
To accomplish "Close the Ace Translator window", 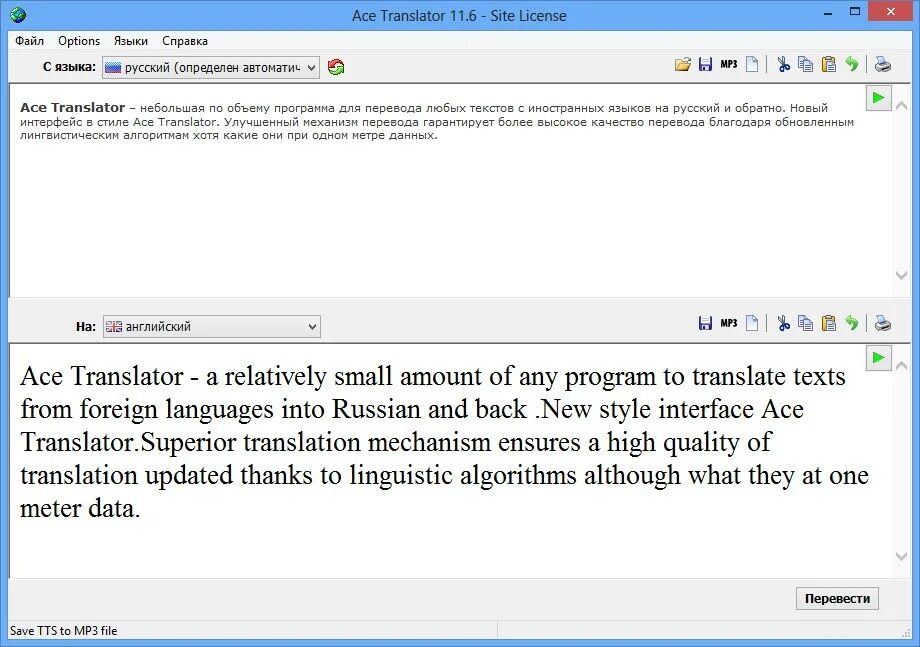I will (x=891, y=12).
